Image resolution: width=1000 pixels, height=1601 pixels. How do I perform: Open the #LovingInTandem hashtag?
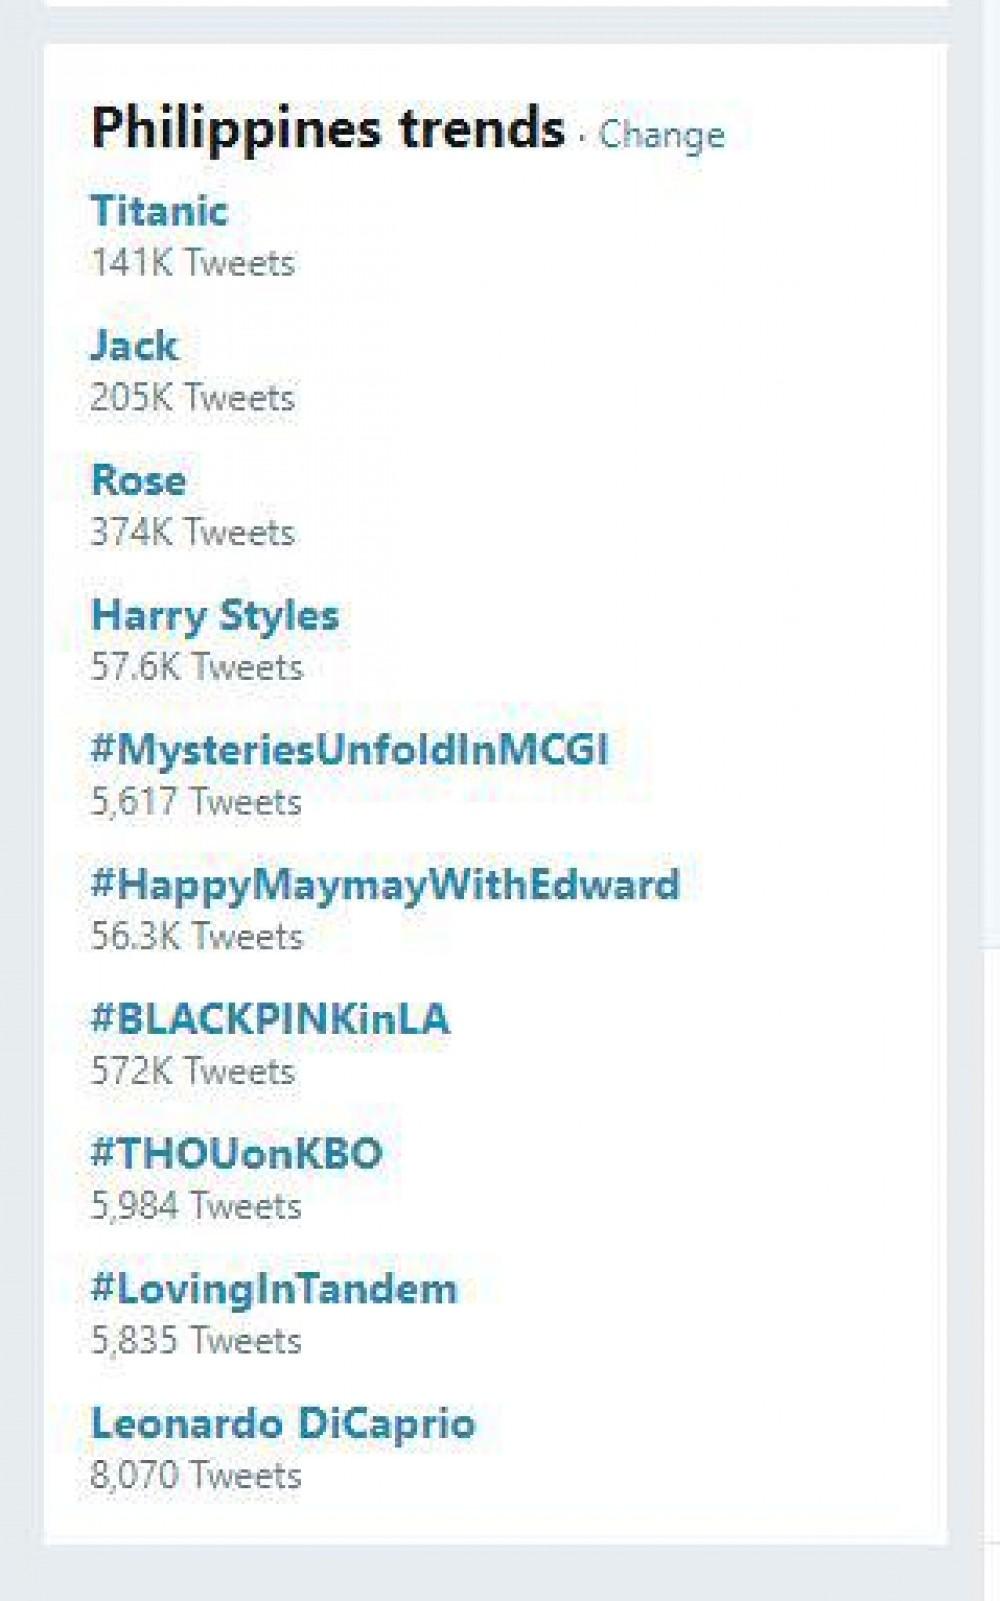click(x=274, y=1289)
